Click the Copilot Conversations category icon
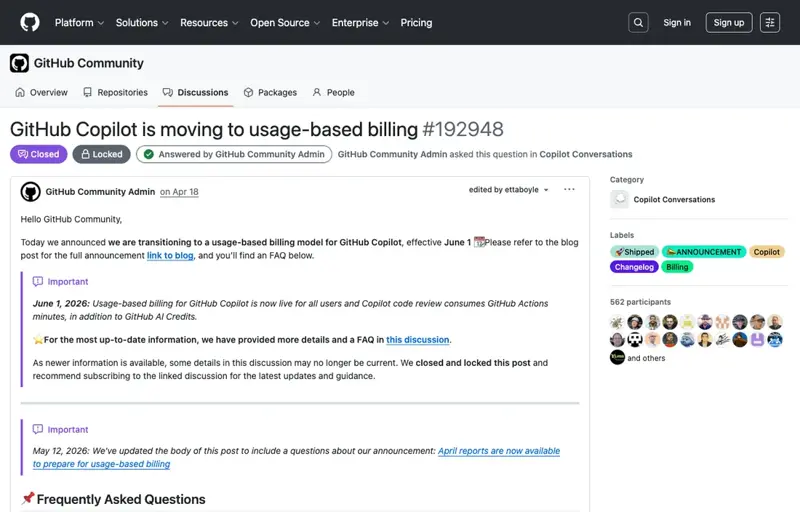 619,199
